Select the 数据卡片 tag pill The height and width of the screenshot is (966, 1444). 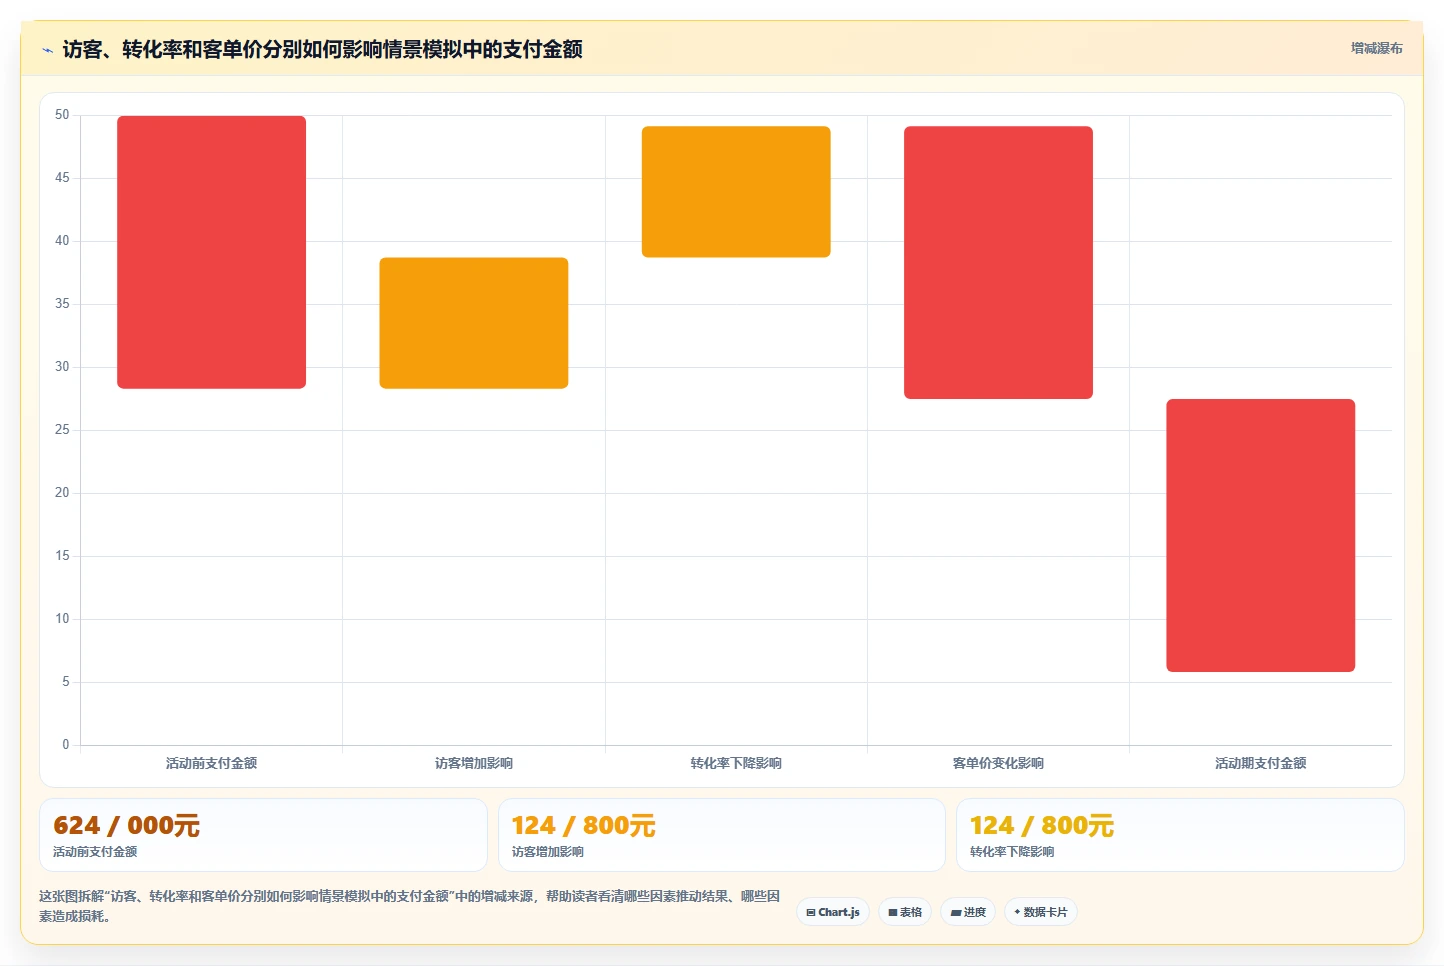click(1041, 912)
